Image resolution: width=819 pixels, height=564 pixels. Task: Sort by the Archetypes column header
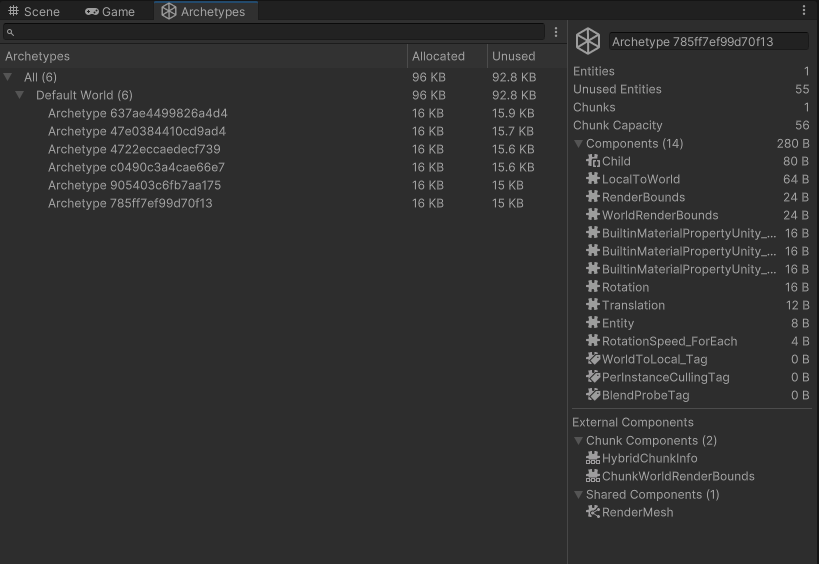click(204, 56)
